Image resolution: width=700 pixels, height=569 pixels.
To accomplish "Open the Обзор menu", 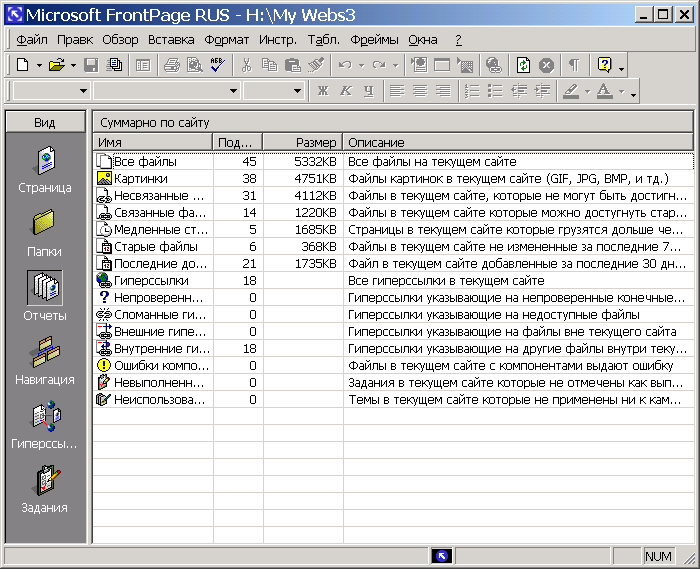I will 120,40.
